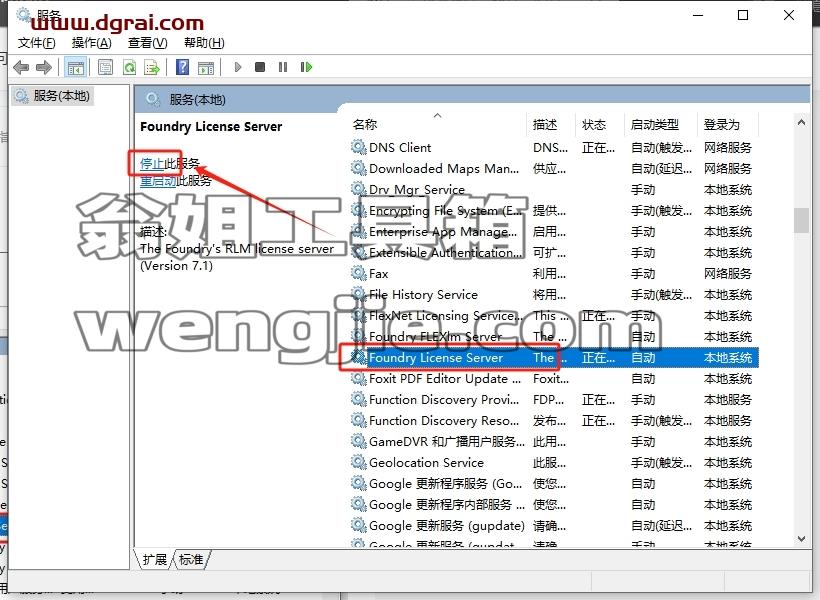Open the 文件(F) menu
The image size is (820, 600).
37,43
